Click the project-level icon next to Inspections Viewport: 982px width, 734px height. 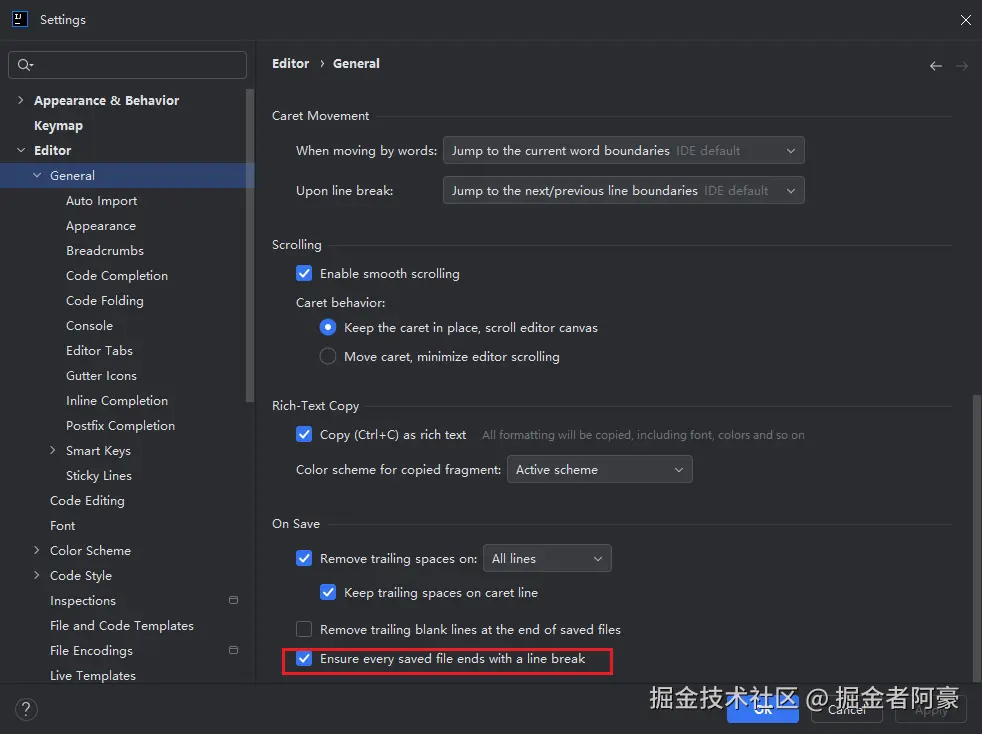point(234,600)
